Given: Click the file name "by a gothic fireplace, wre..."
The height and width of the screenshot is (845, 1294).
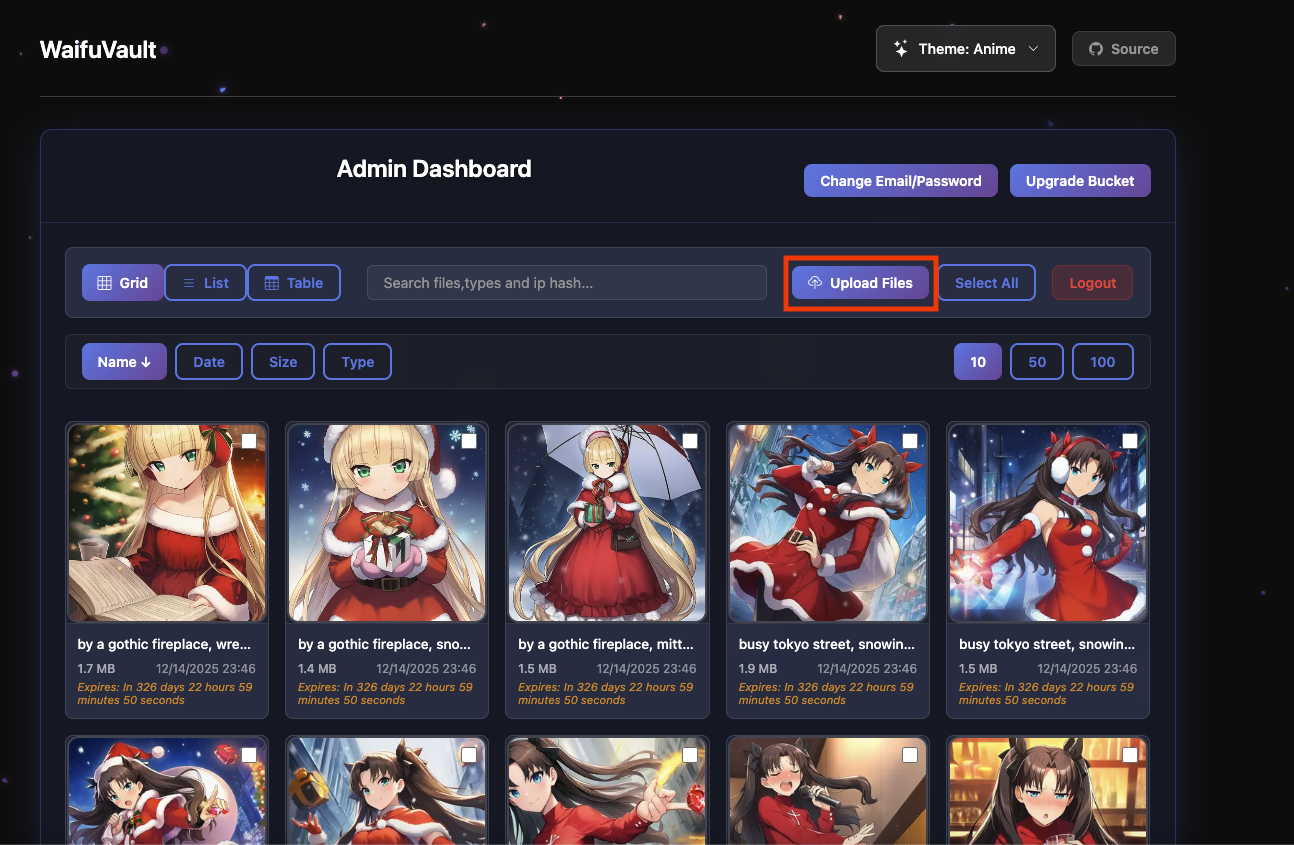Looking at the screenshot, I should coord(165,645).
